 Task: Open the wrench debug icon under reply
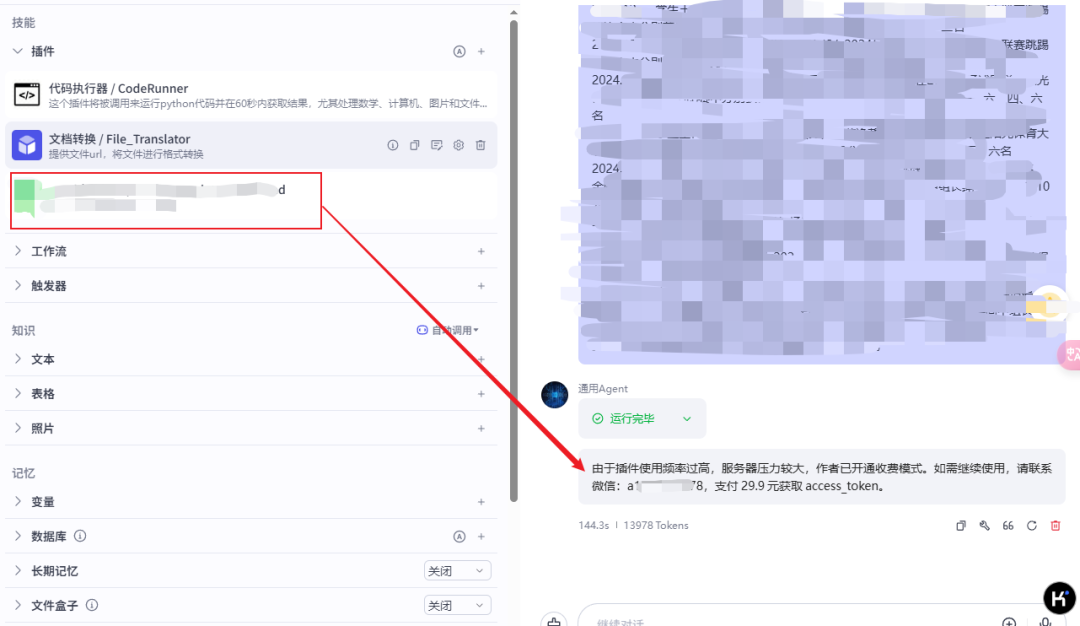click(984, 525)
